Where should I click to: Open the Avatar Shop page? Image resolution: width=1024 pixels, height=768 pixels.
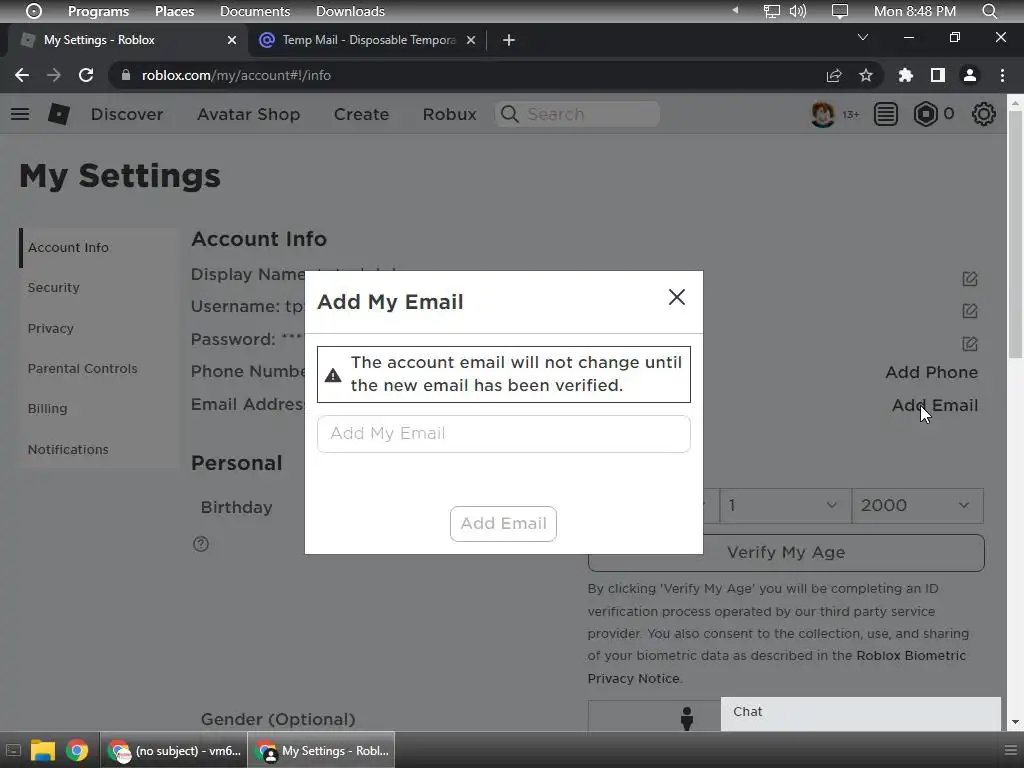click(x=249, y=114)
